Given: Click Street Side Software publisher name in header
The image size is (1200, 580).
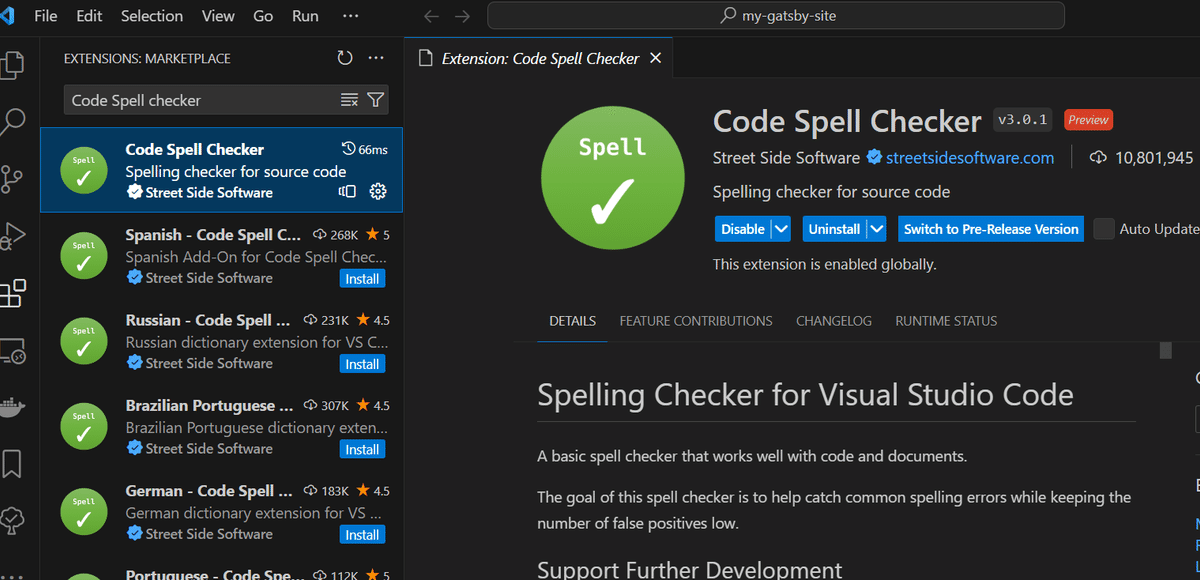Looking at the screenshot, I should pos(786,158).
